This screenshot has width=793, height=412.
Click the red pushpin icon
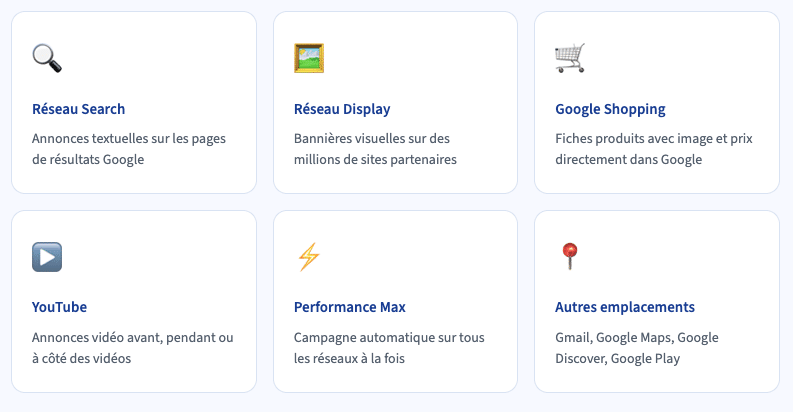[x=569, y=257]
